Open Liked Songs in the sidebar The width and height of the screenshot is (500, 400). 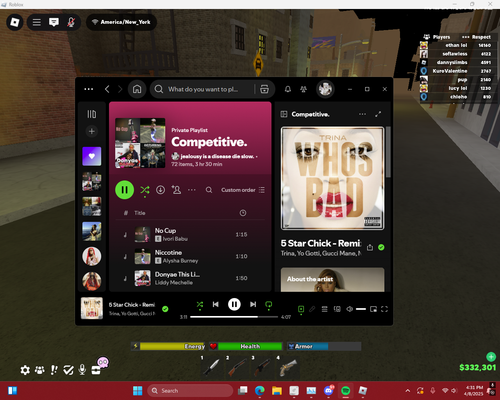[x=92, y=156]
